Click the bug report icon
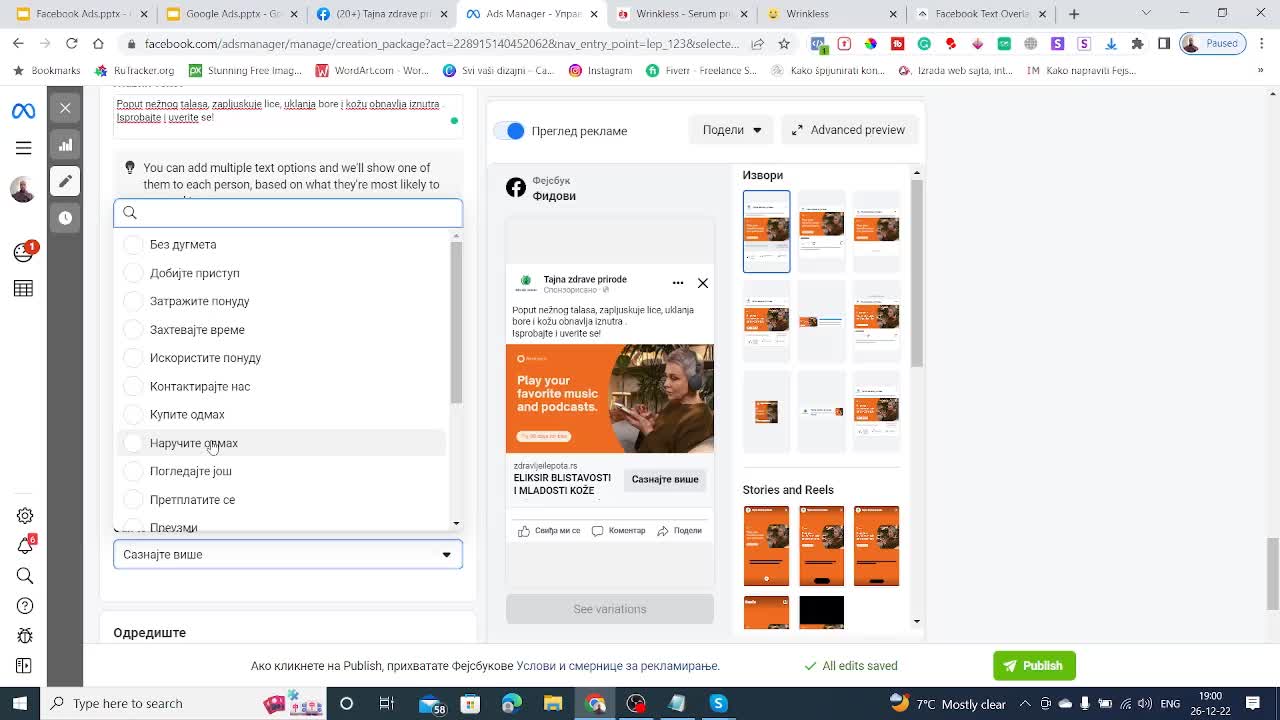This screenshot has height=720, width=1280. pyautogui.click(x=25, y=636)
